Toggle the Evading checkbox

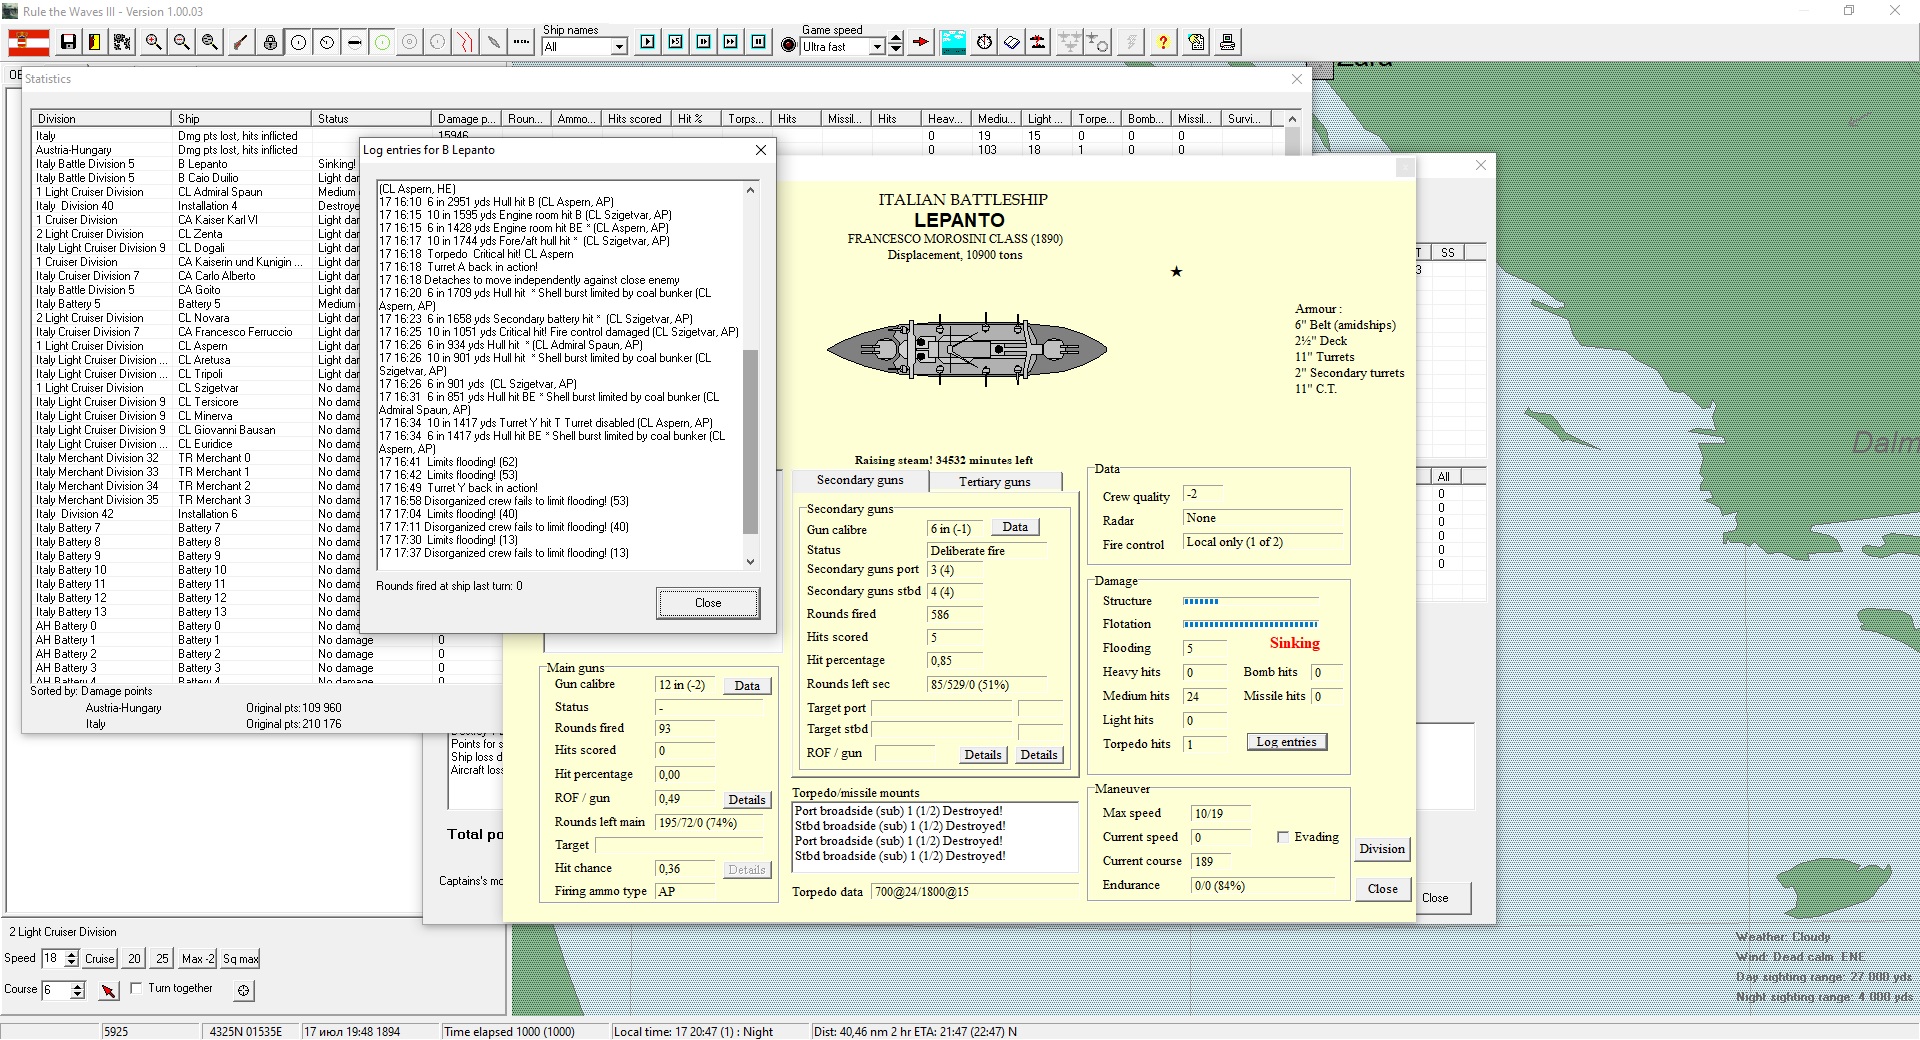[1283, 837]
